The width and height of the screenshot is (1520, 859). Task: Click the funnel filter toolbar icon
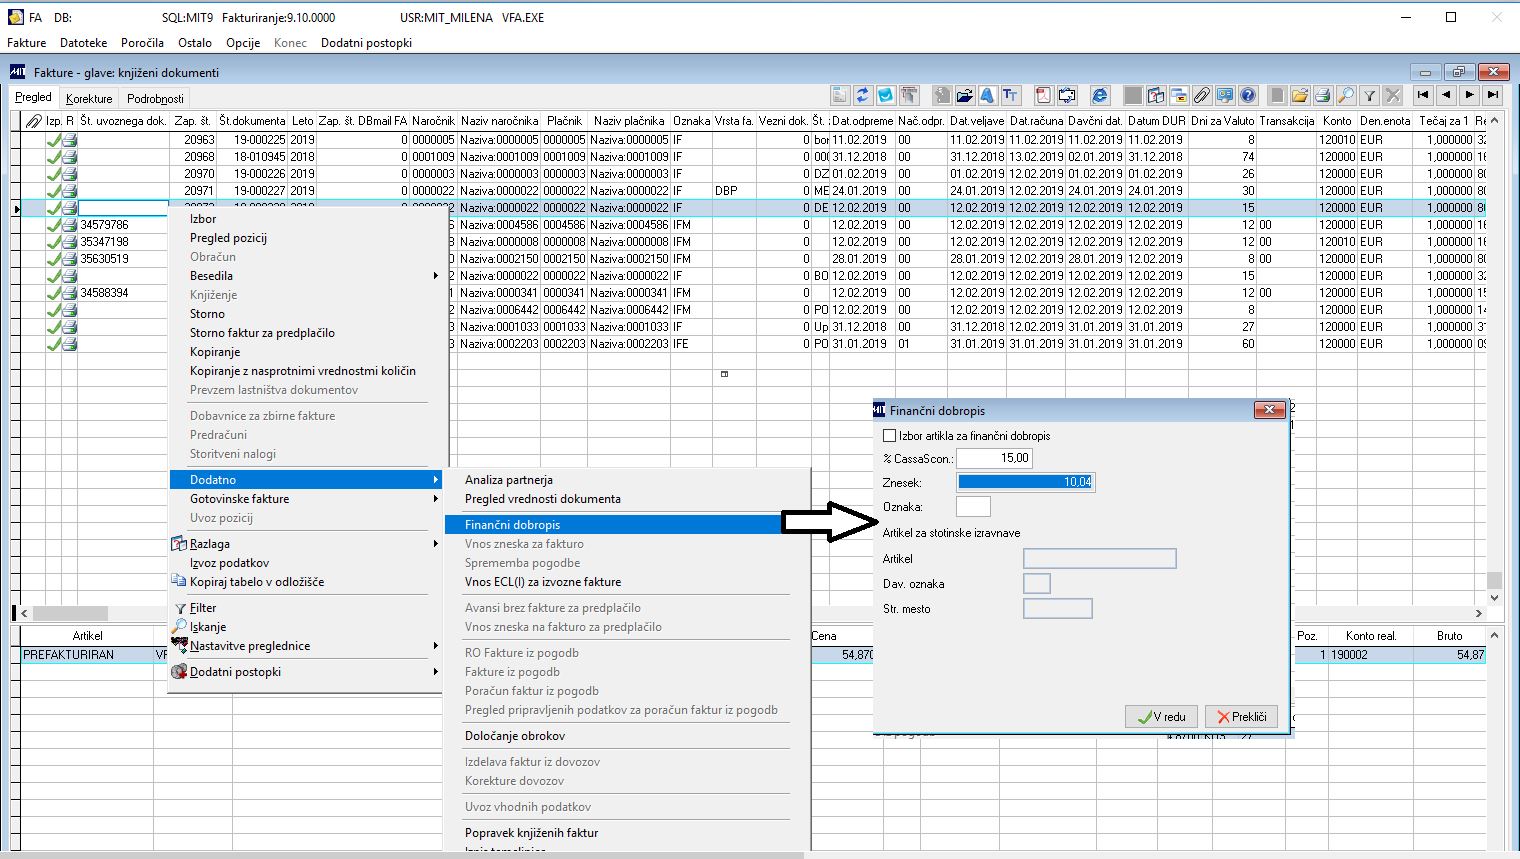[1369, 95]
